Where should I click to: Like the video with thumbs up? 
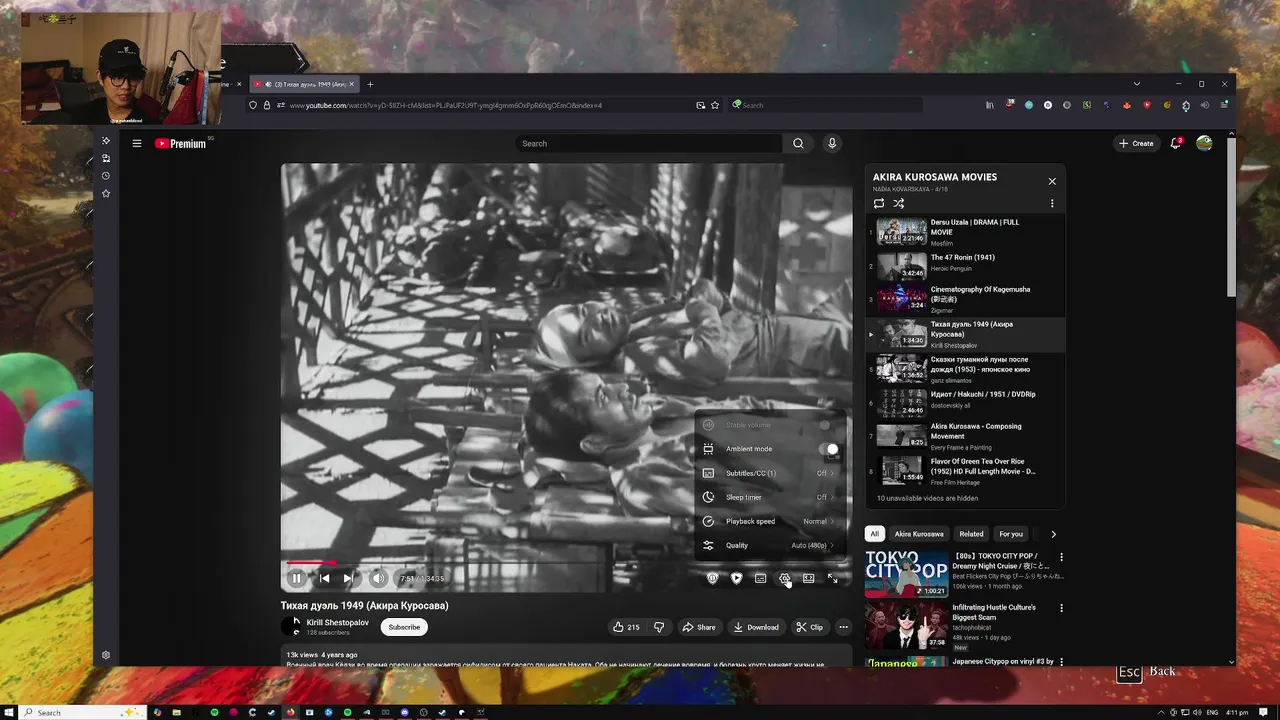tap(626, 627)
